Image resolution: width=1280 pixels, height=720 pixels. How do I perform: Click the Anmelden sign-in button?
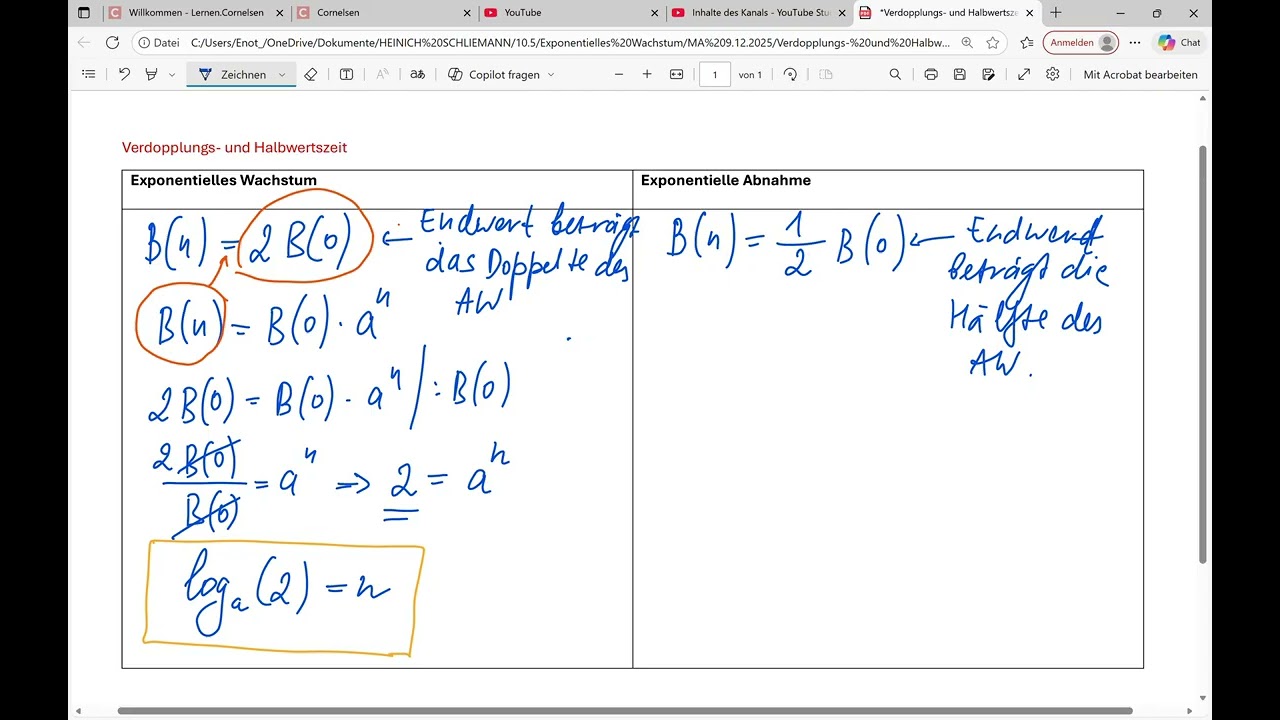1080,43
